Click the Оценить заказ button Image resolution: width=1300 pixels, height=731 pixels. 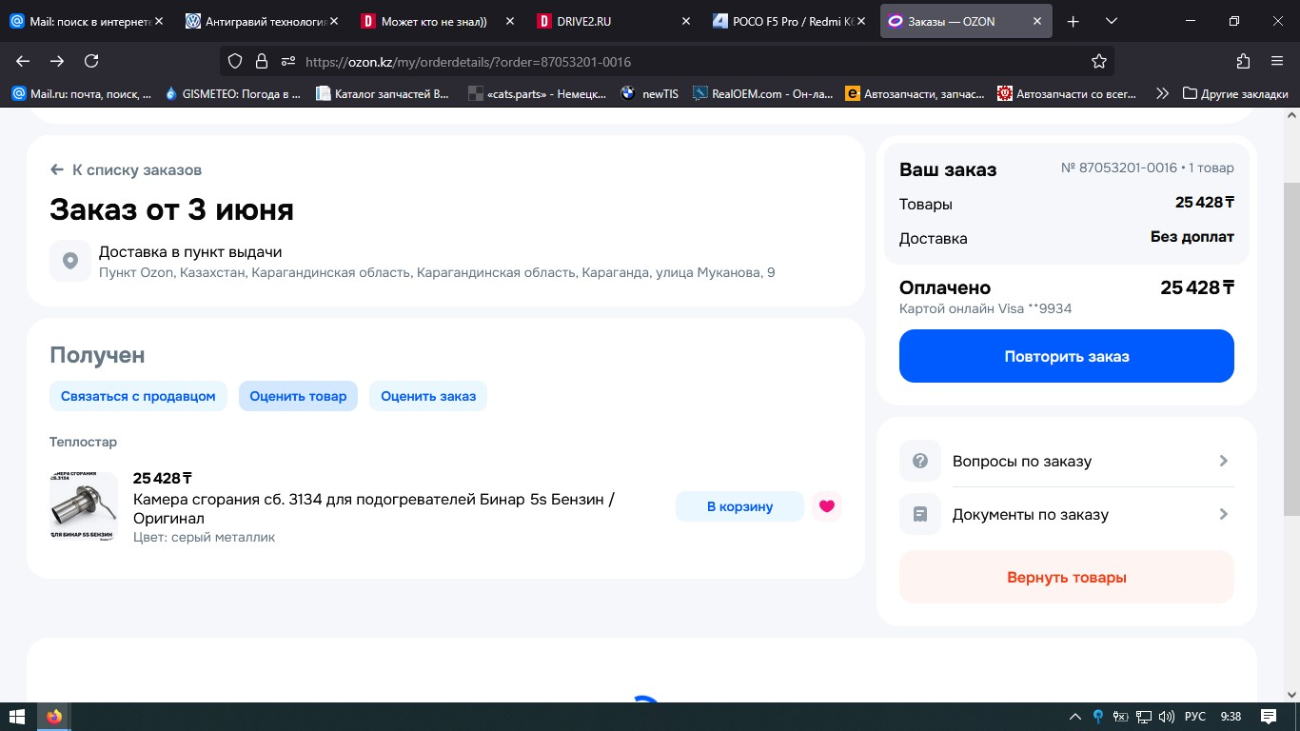[x=428, y=396]
